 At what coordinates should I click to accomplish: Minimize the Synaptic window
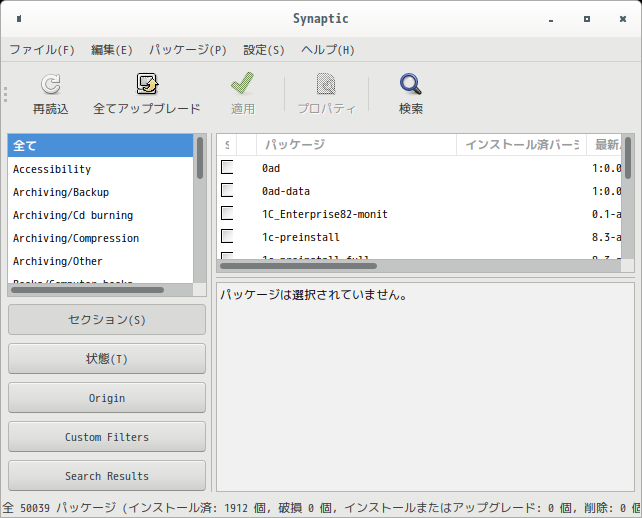tap(551, 20)
